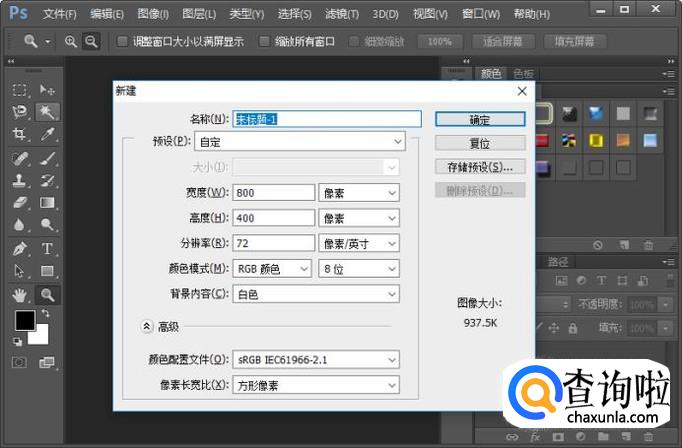Click the black foreground color swatch

pos(25,321)
